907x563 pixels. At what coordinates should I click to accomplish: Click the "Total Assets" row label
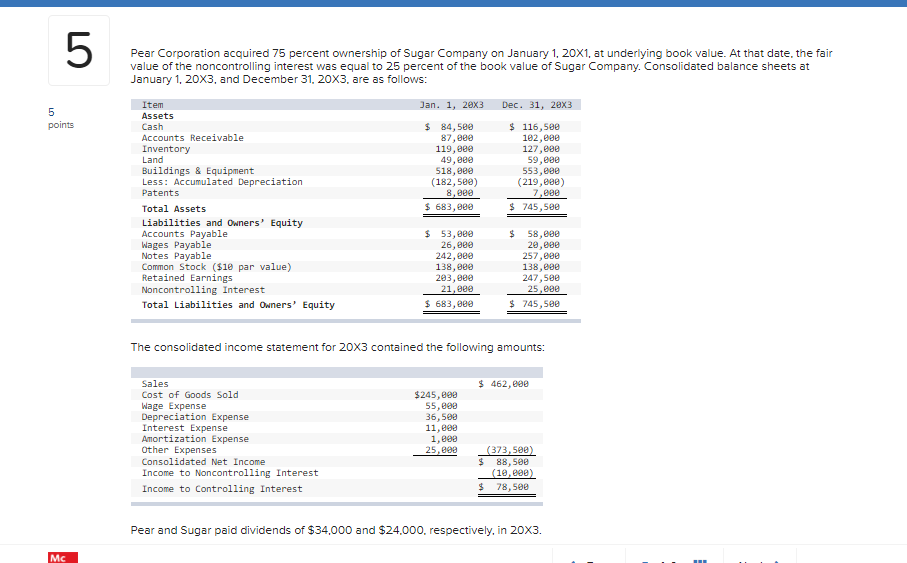174,209
